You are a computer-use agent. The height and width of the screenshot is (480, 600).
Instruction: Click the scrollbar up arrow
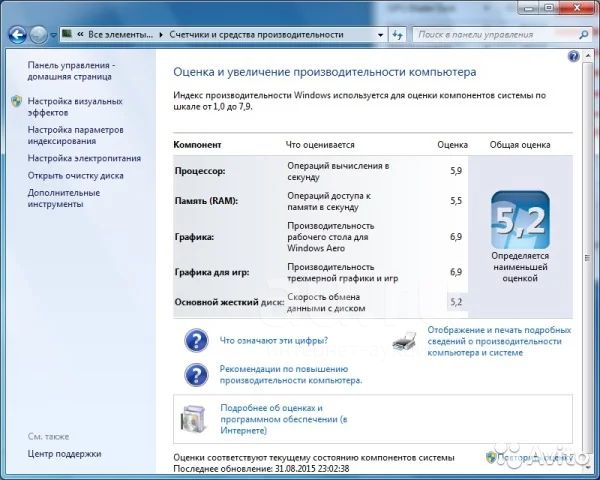588,56
